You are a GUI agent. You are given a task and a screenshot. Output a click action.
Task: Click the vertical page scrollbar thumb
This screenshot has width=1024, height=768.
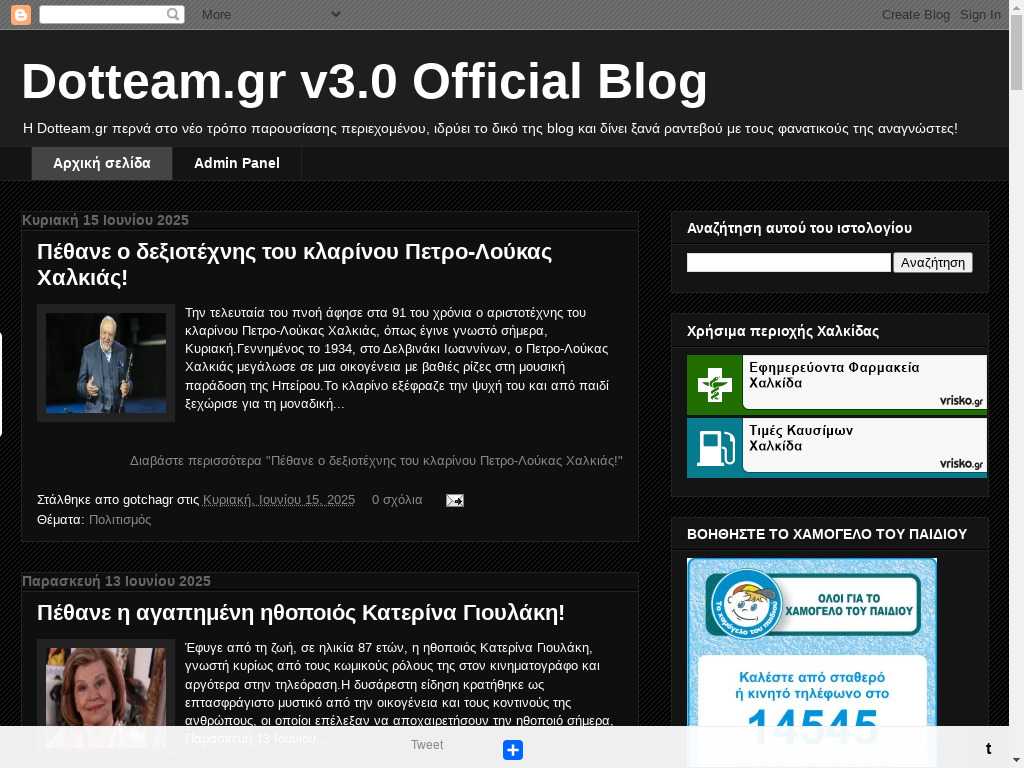(1016, 52)
